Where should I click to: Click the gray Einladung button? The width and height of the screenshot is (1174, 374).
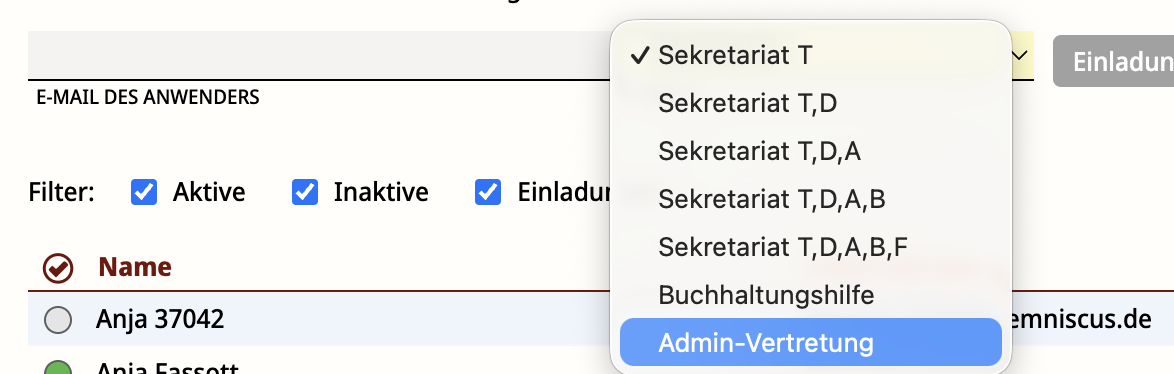pos(1113,61)
